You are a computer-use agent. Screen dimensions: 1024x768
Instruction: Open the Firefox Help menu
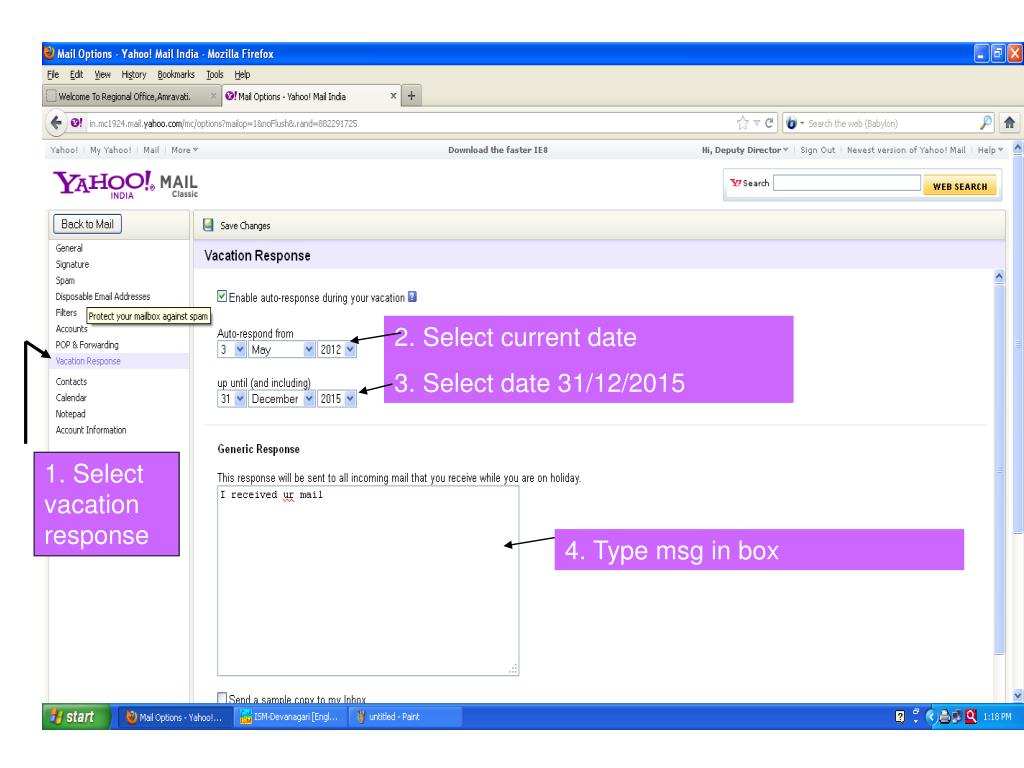tap(242, 74)
